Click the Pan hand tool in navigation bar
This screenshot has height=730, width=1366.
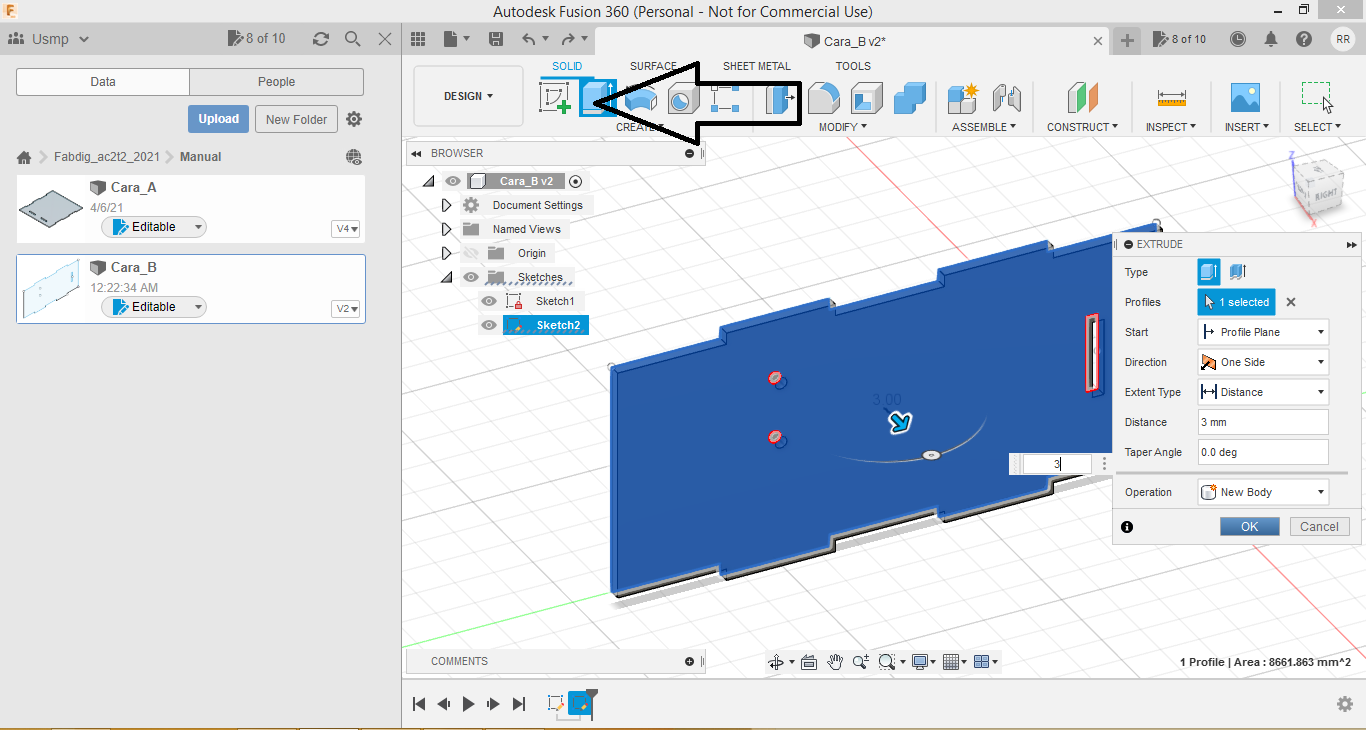(835, 662)
